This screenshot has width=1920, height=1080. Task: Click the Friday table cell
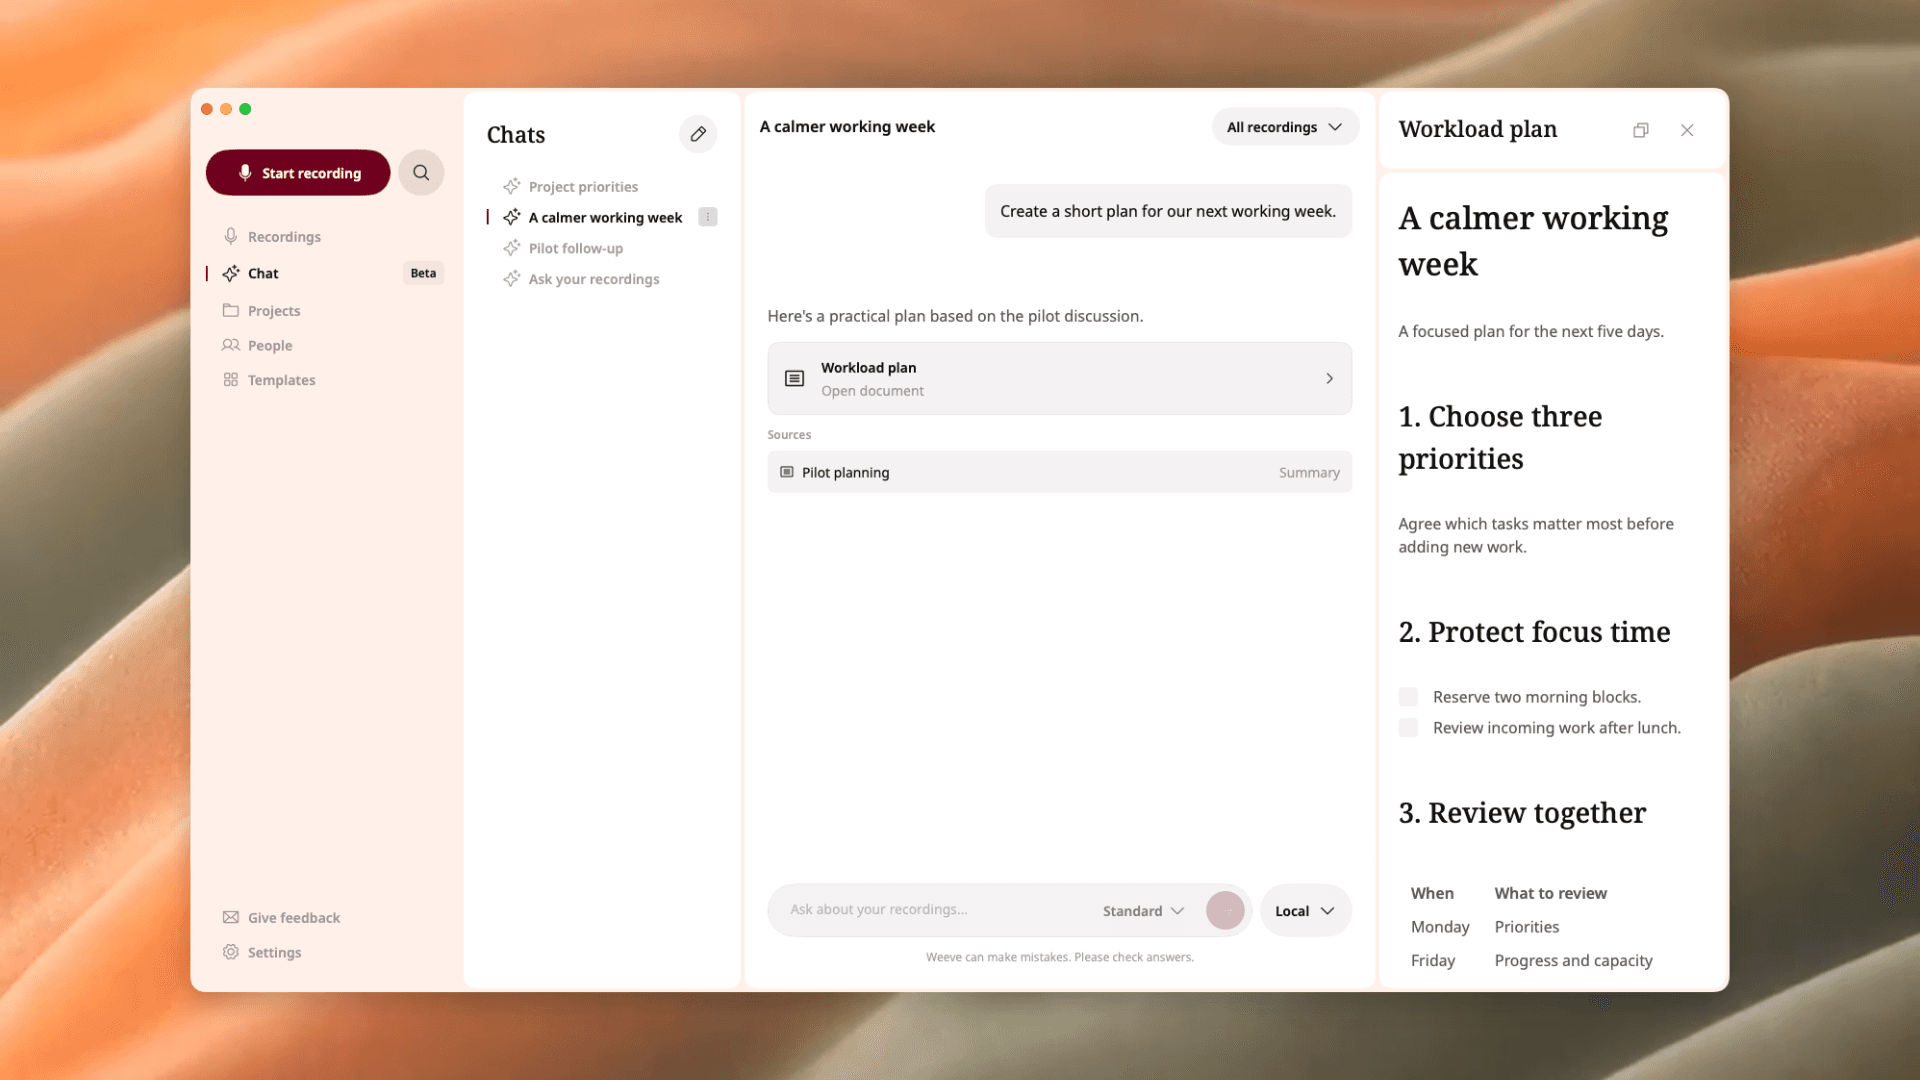pyautogui.click(x=1432, y=960)
